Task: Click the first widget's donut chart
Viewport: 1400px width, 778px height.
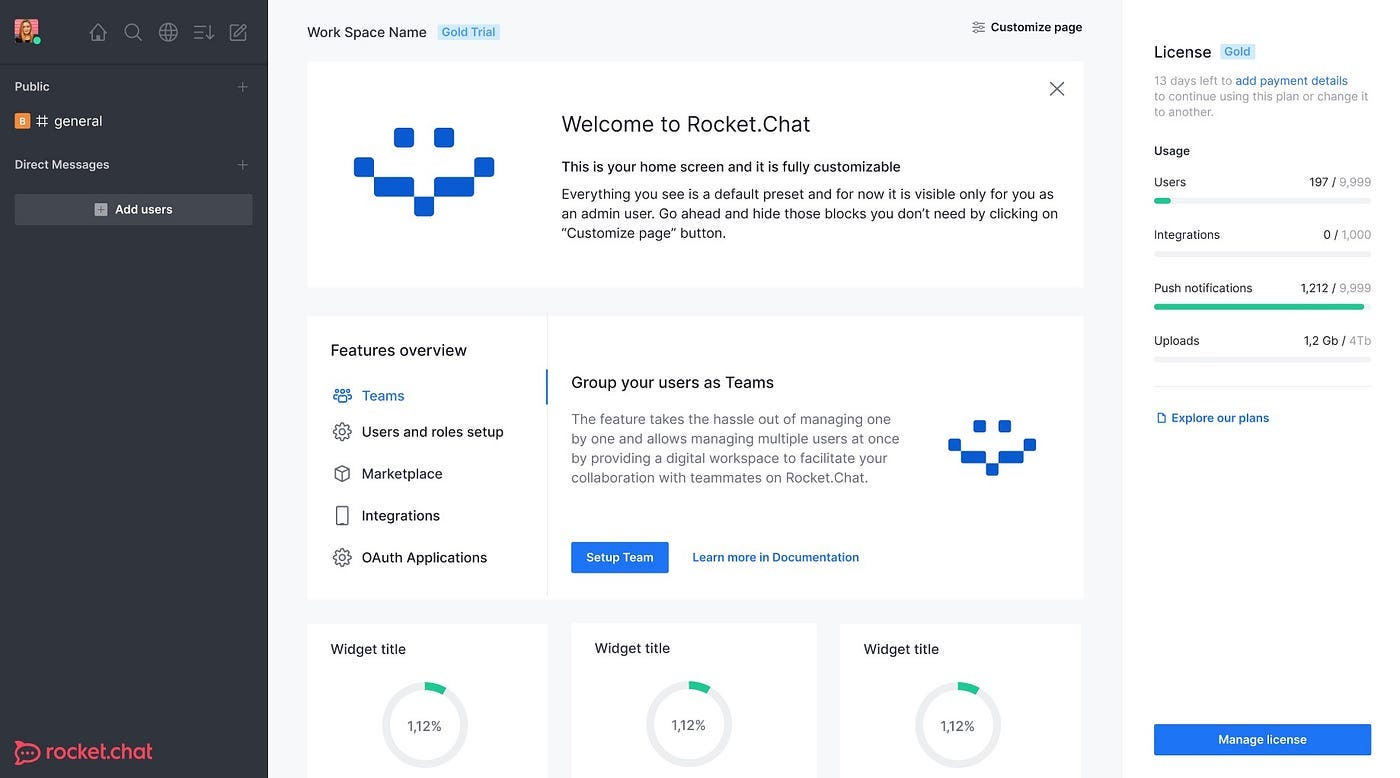Action: 425,725
